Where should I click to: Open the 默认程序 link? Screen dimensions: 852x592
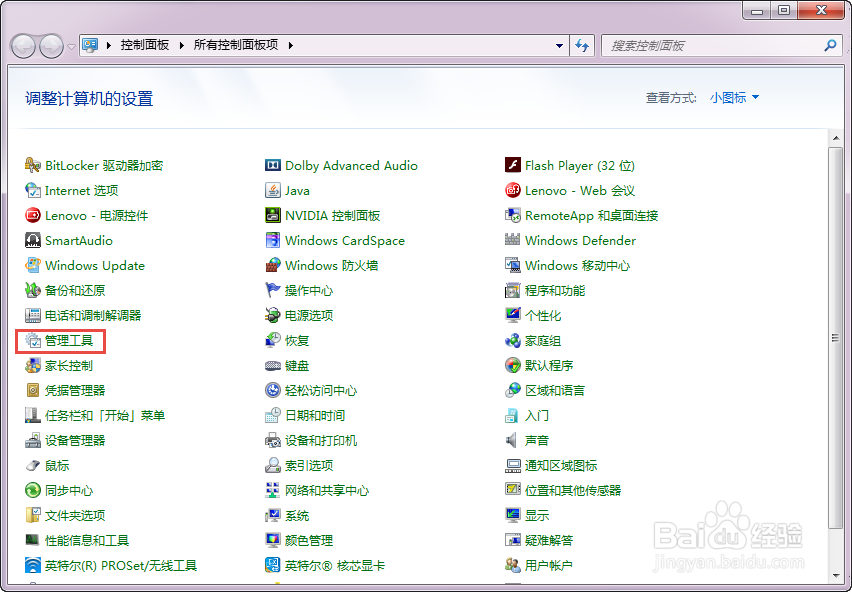549,366
